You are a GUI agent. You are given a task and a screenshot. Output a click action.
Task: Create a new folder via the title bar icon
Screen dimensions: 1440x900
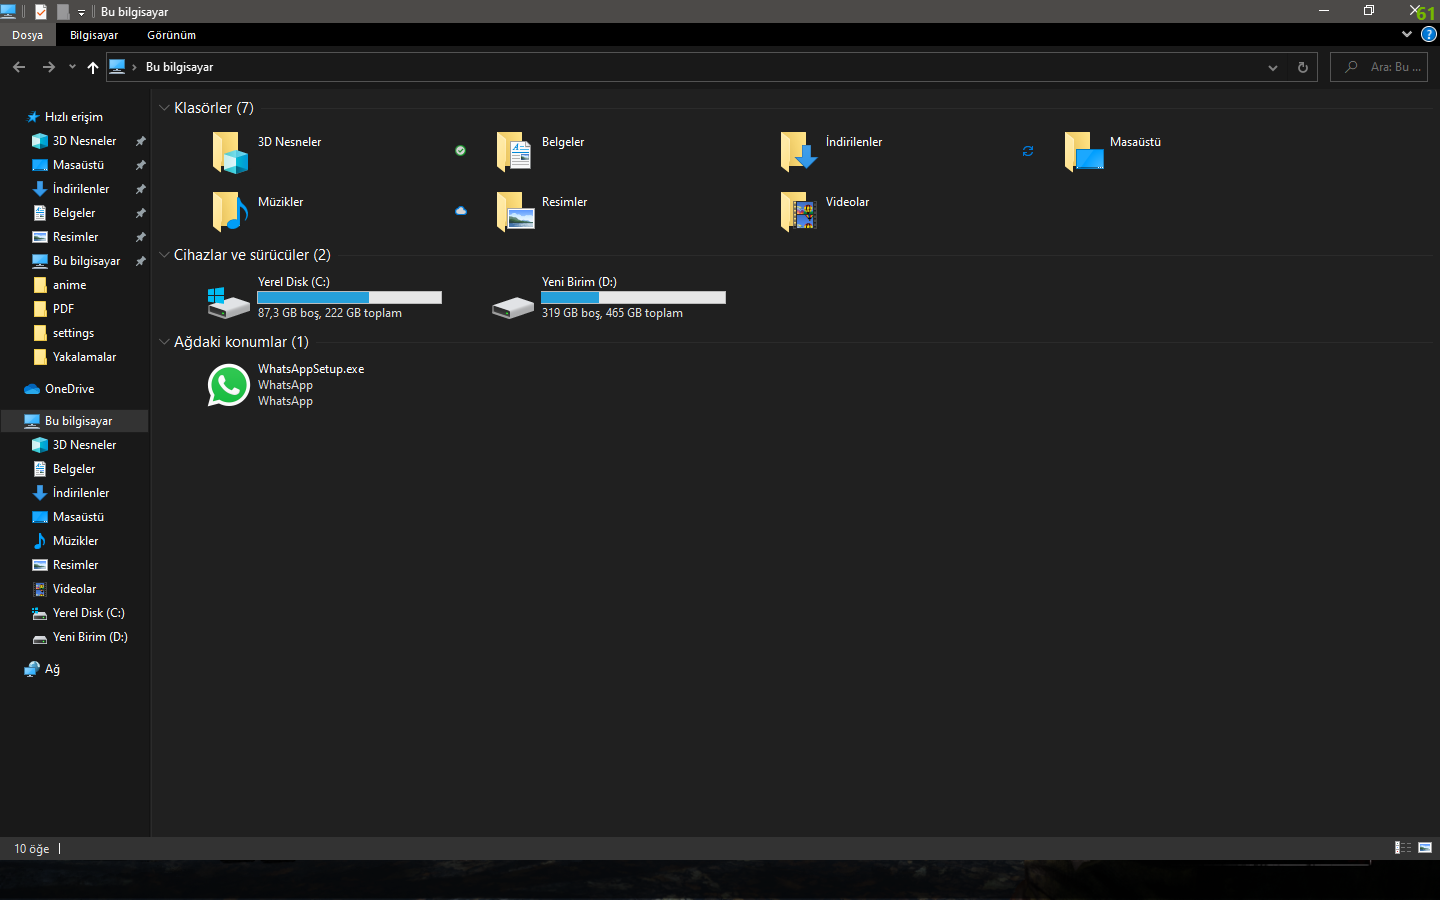point(62,11)
